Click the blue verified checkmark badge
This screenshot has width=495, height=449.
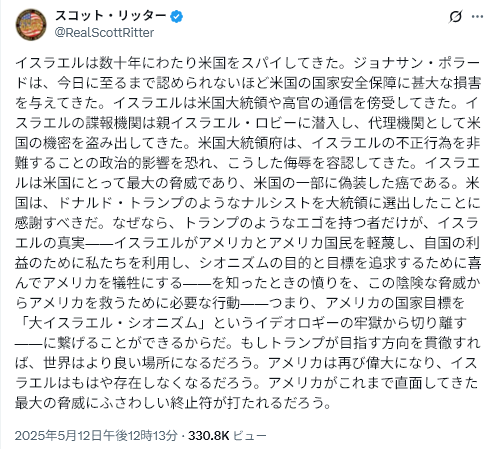pyautogui.click(x=177, y=16)
